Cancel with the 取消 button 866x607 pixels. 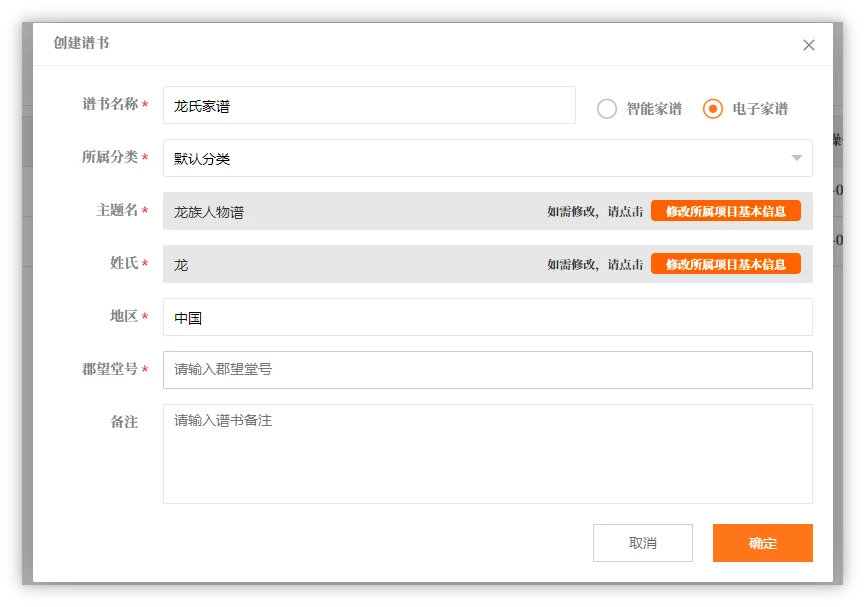click(643, 543)
